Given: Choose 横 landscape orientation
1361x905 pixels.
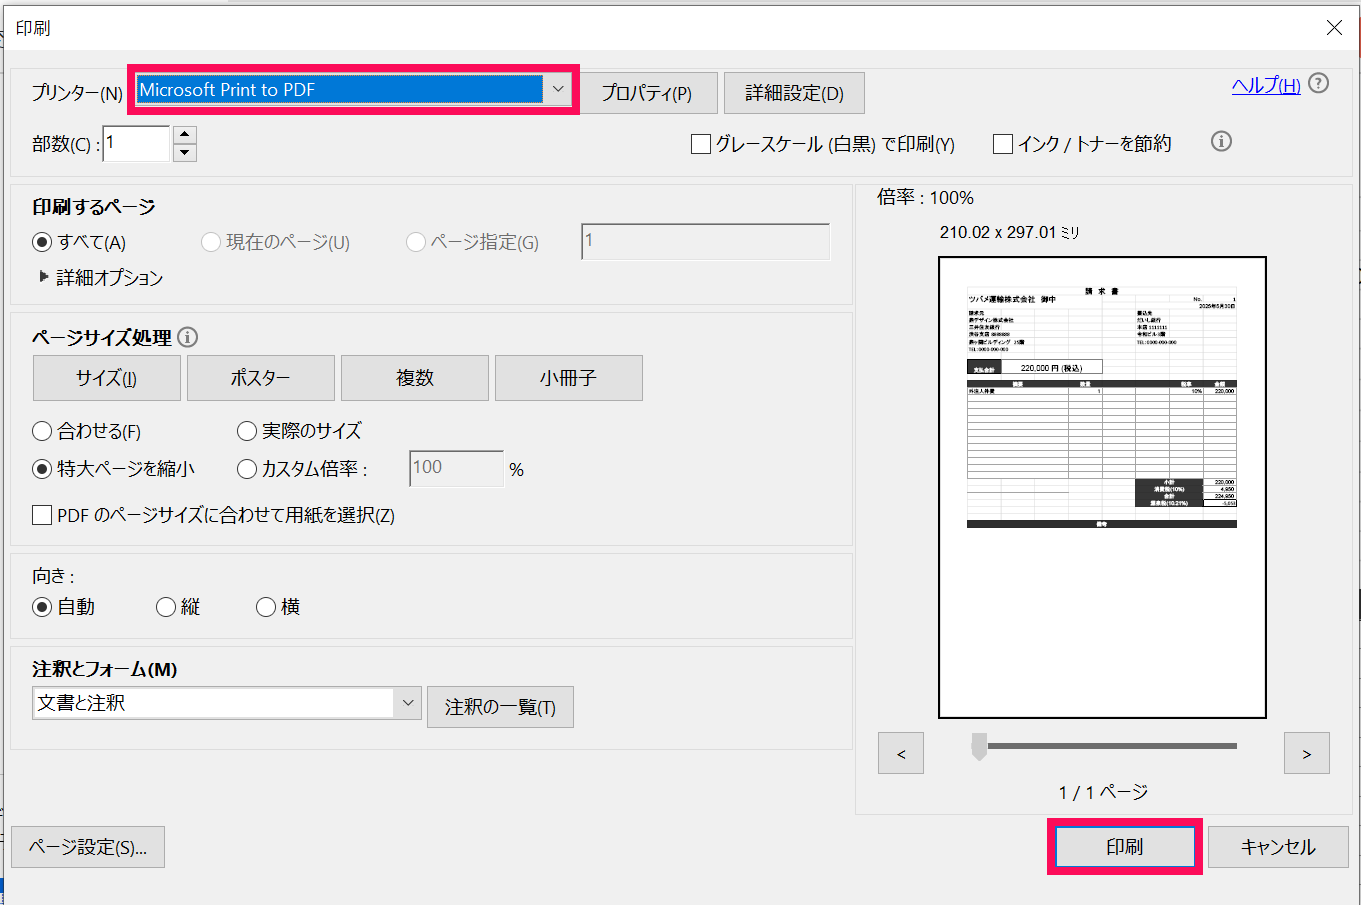Looking at the screenshot, I should pos(266,607).
